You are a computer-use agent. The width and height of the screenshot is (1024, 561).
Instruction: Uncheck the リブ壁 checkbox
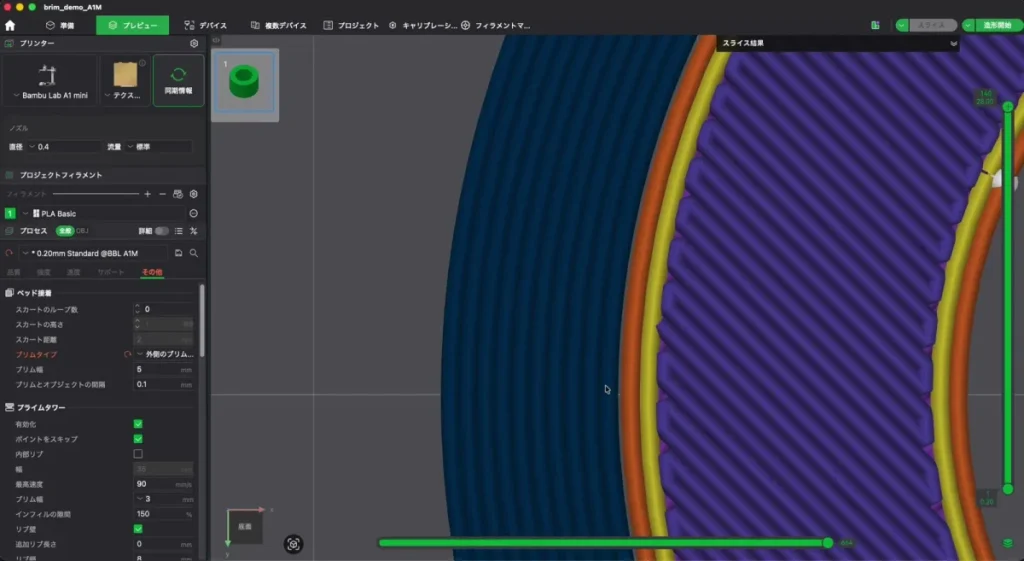pyautogui.click(x=138, y=529)
